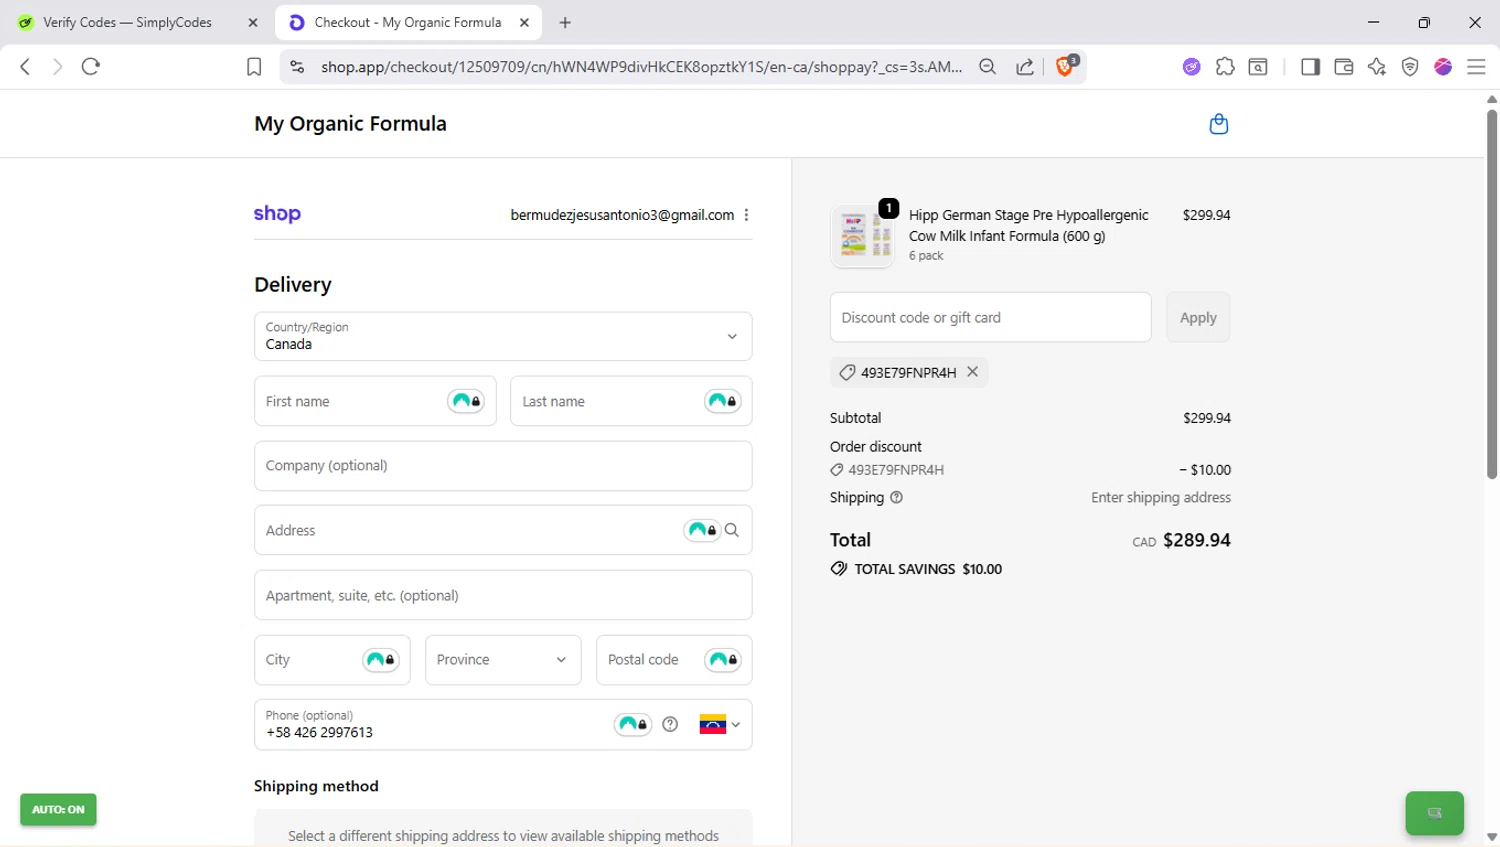Viewport: 1500px width, 847px height.
Task: Open the Province dropdown
Action: click(503, 660)
